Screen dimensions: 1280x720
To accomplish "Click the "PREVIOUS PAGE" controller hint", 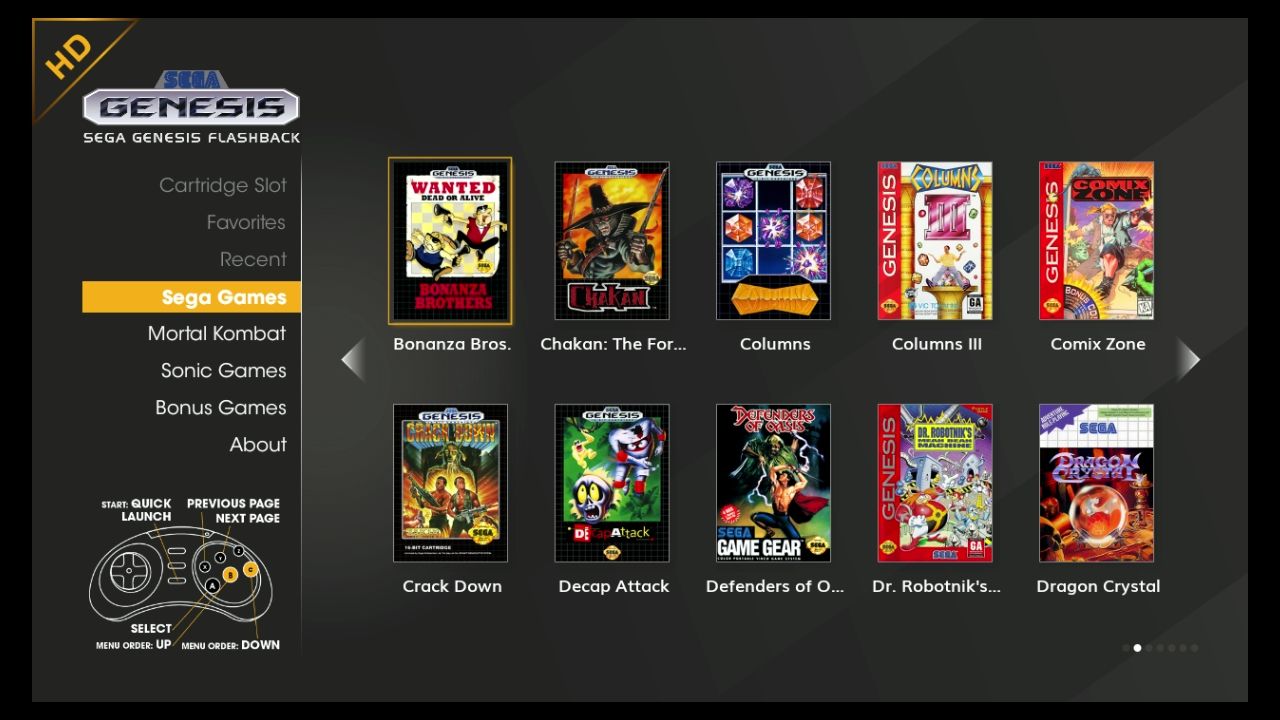I will (x=233, y=503).
